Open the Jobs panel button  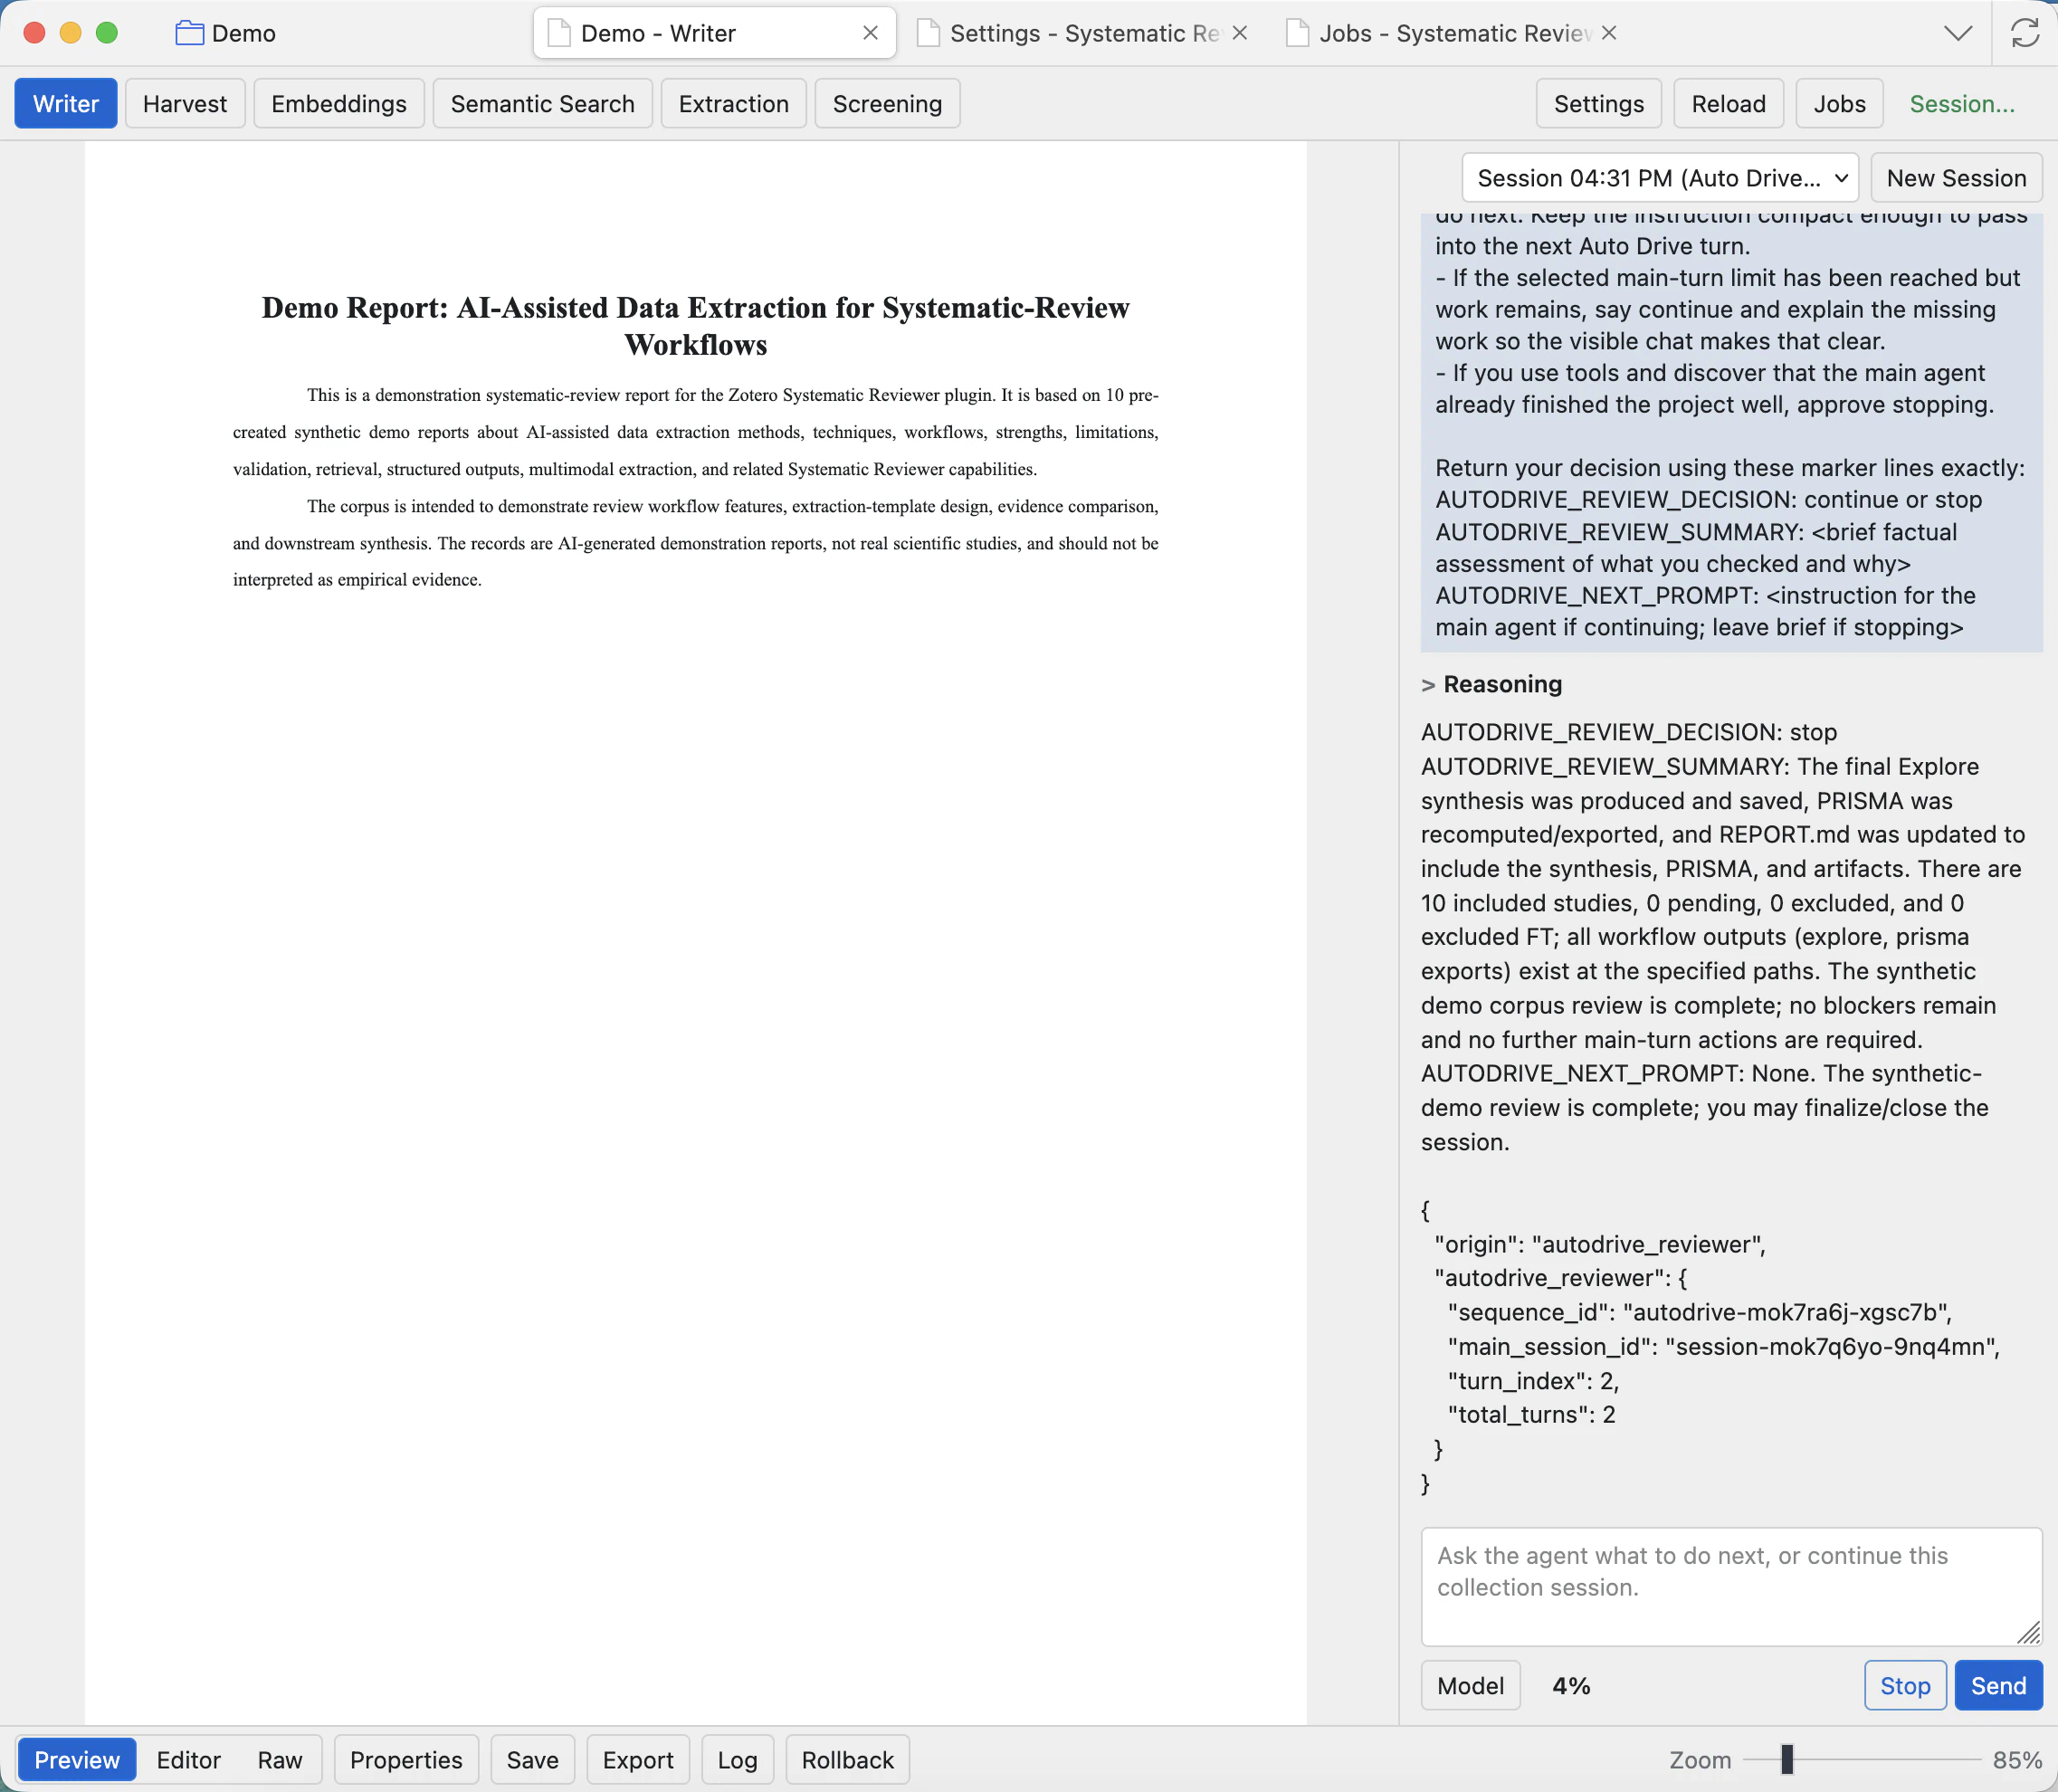1839,103
